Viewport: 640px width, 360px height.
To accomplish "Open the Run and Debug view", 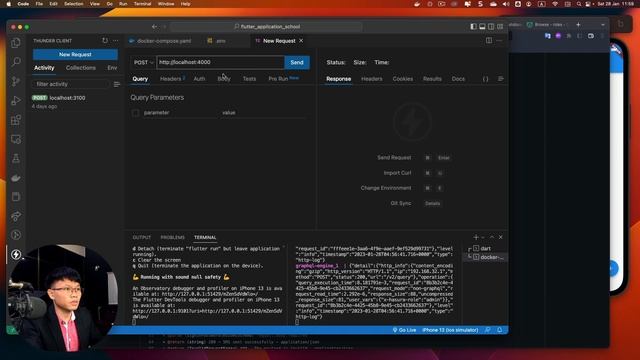I will pos(16,100).
